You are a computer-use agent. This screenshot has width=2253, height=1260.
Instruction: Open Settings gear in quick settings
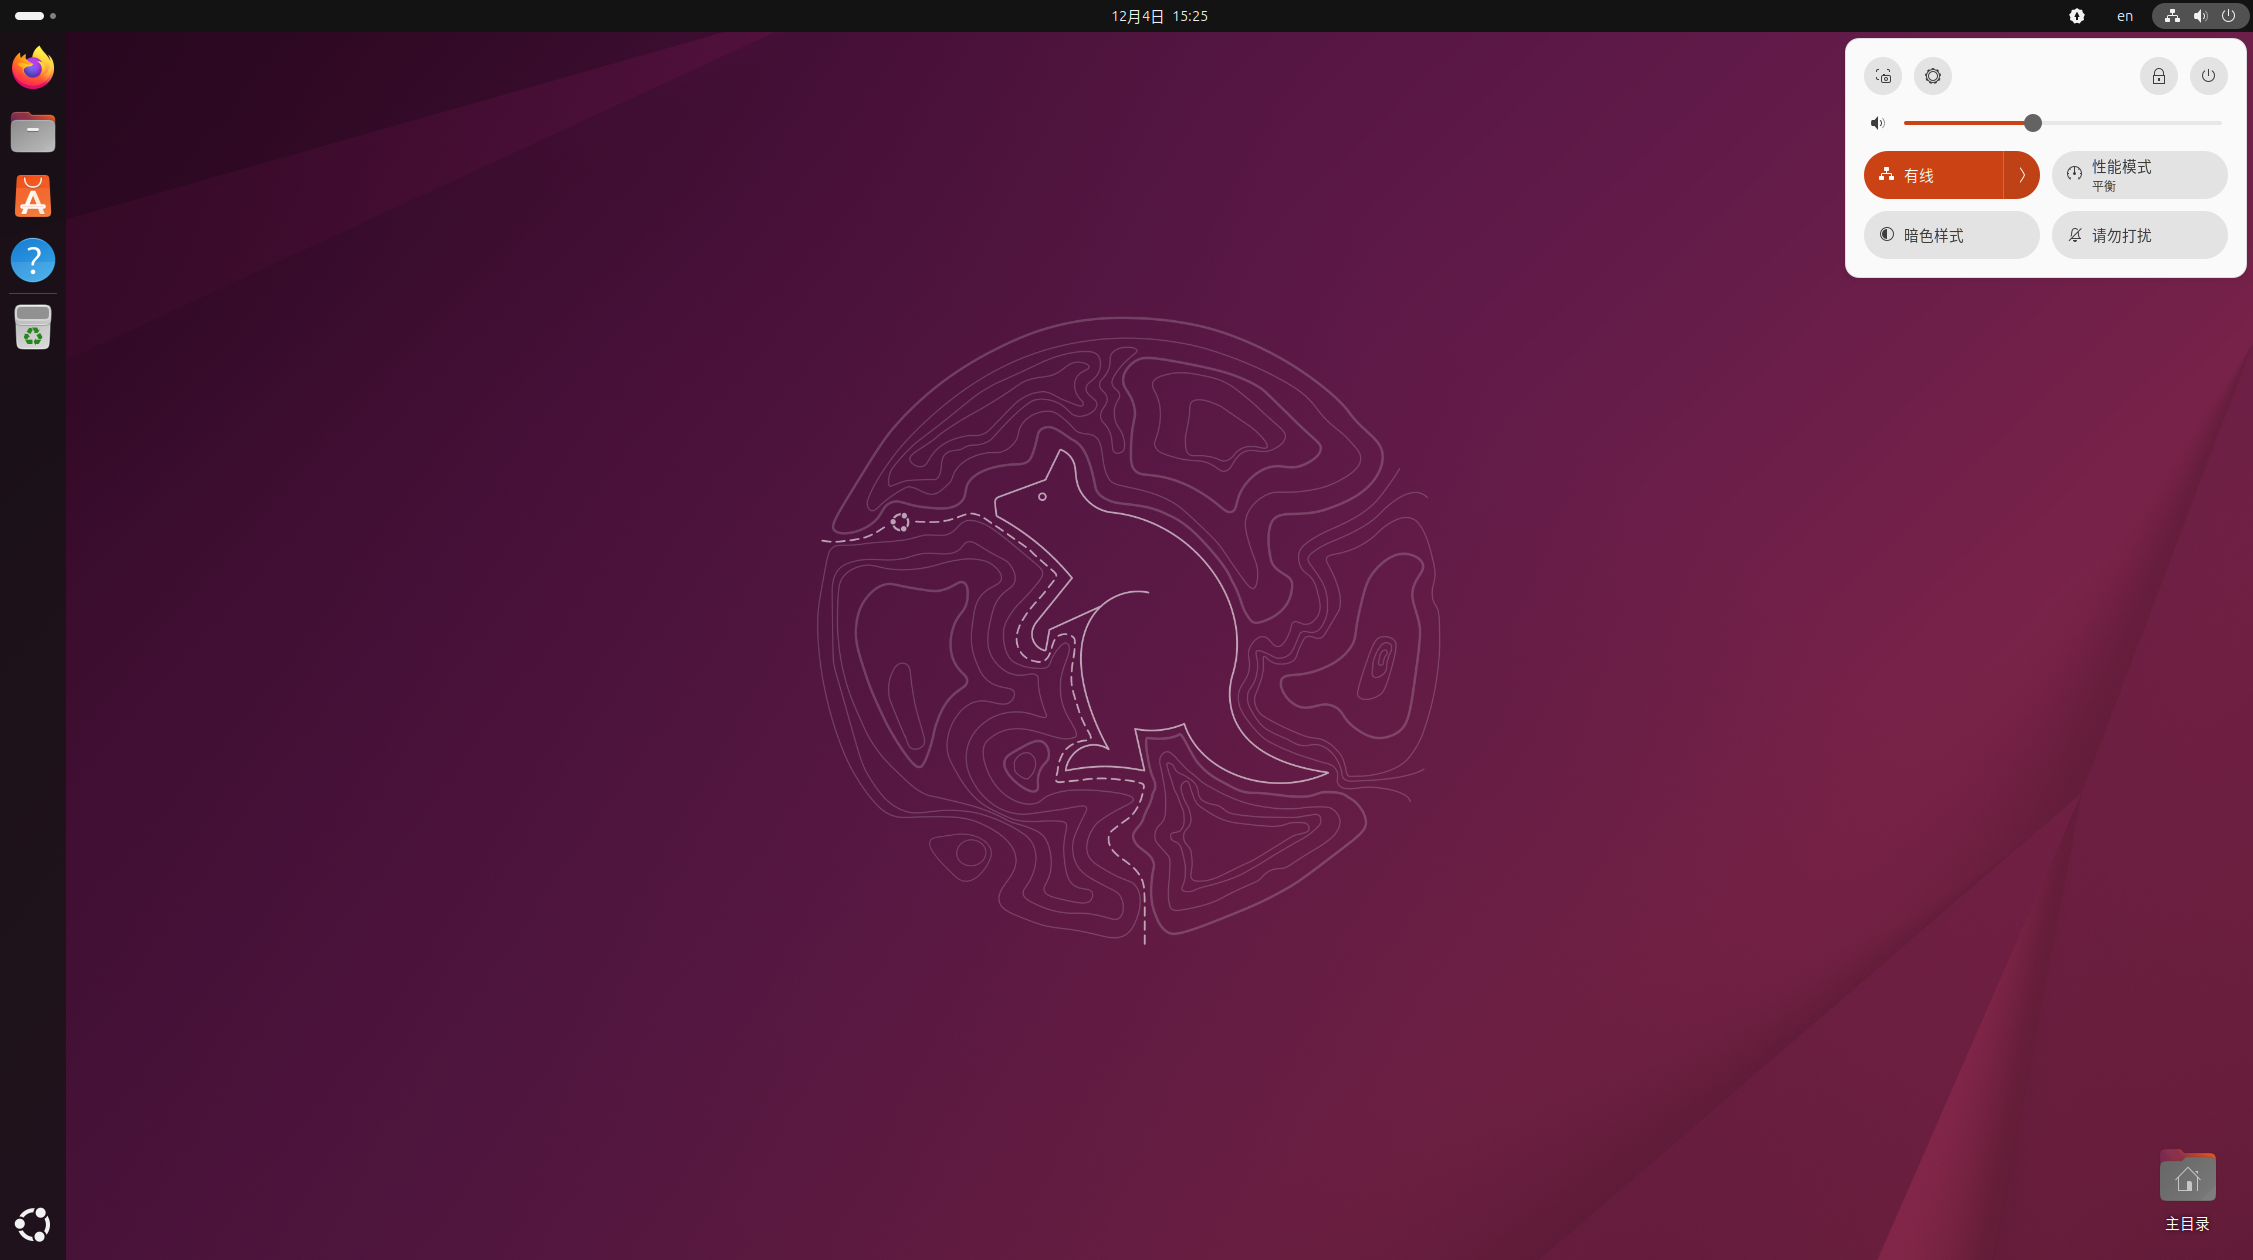1933,76
